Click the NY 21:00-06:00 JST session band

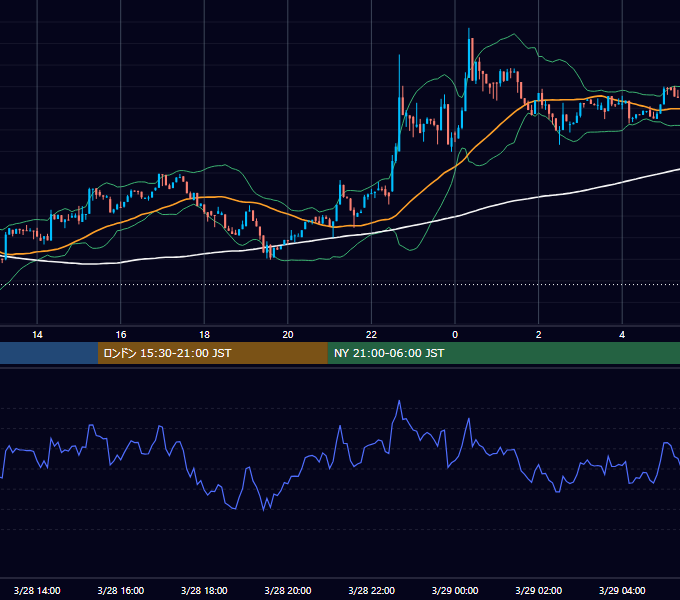(x=503, y=353)
